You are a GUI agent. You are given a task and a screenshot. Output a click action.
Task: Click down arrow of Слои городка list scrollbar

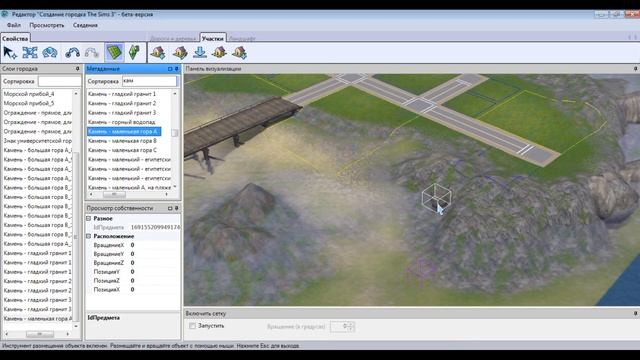[x=76, y=326]
